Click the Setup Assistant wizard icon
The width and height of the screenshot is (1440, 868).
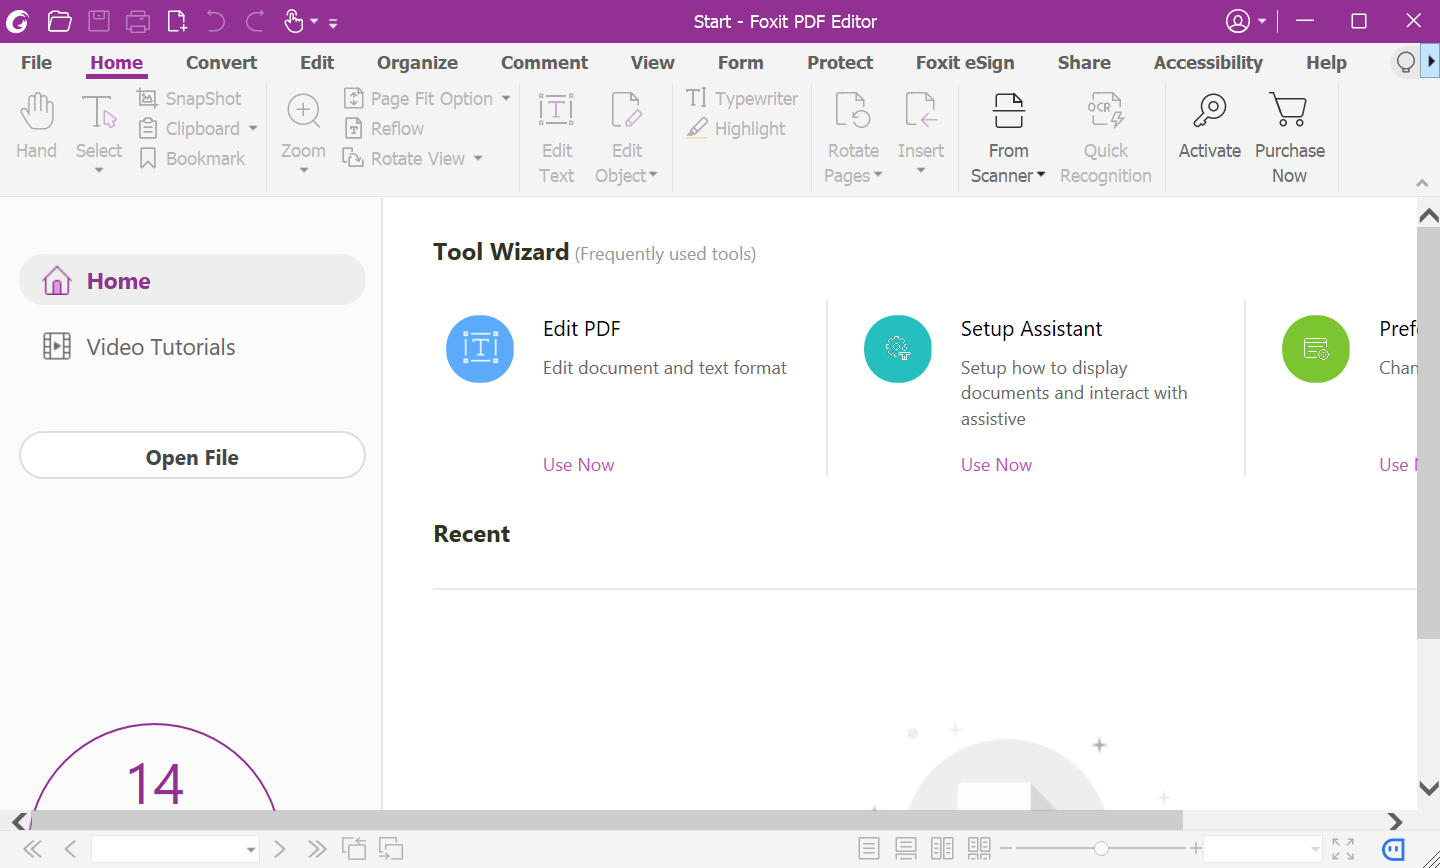click(x=898, y=349)
